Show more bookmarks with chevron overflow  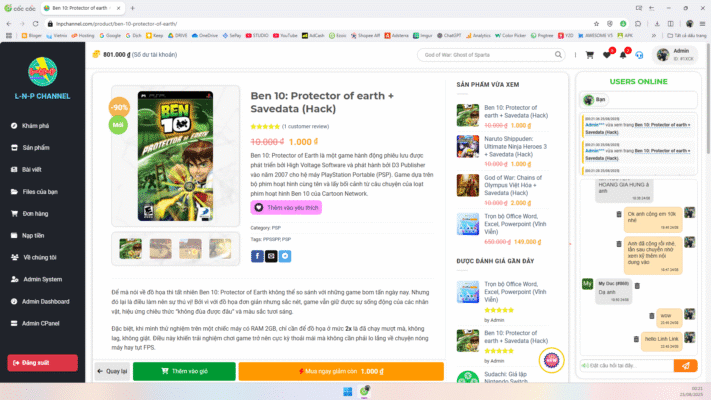(x=654, y=35)
